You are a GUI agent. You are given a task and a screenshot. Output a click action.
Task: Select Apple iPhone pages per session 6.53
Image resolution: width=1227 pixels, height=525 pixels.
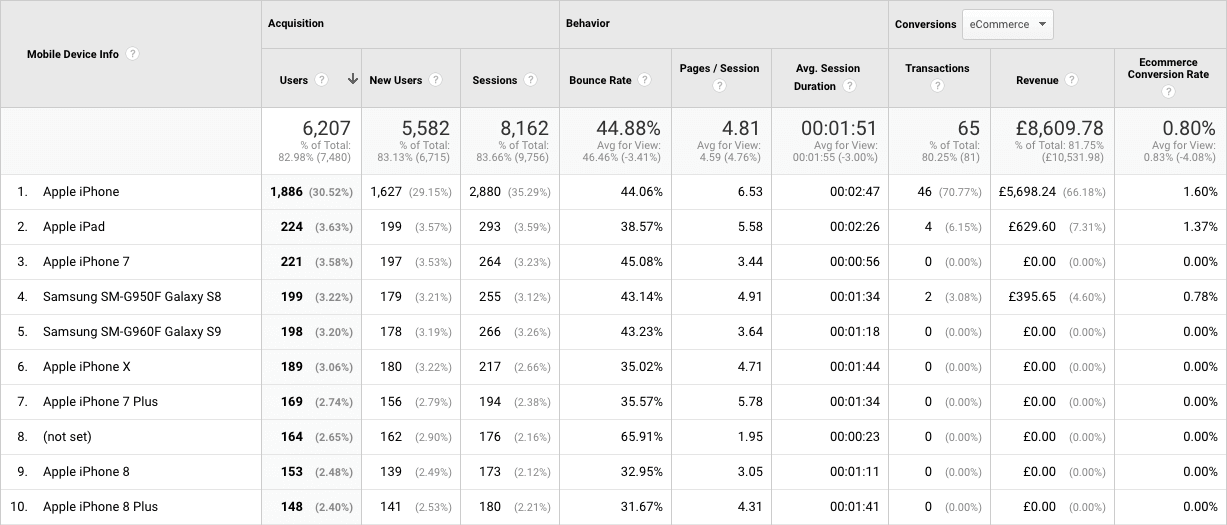coord(750,192)
